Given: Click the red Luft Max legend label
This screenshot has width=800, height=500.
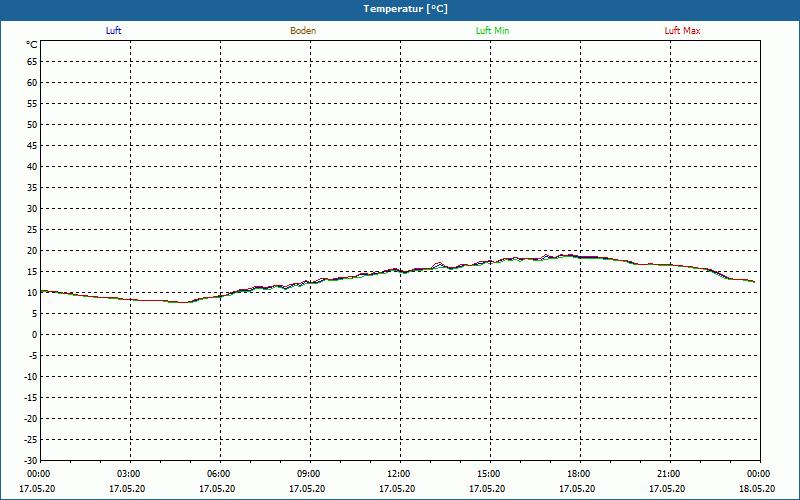Looking at the screenshot, I should (x=682, y=31).
